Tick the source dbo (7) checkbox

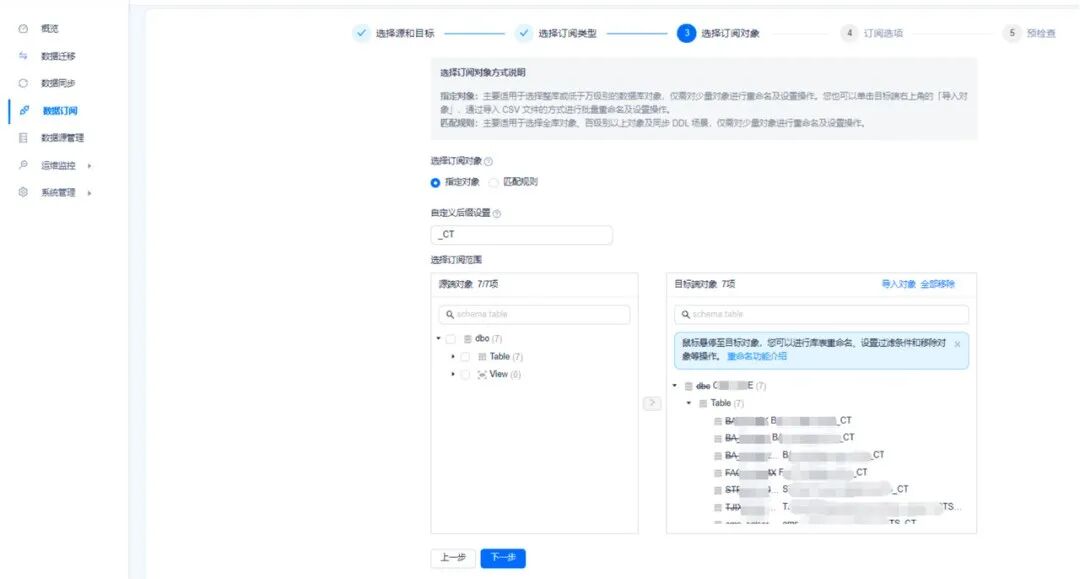click(451, 339)
